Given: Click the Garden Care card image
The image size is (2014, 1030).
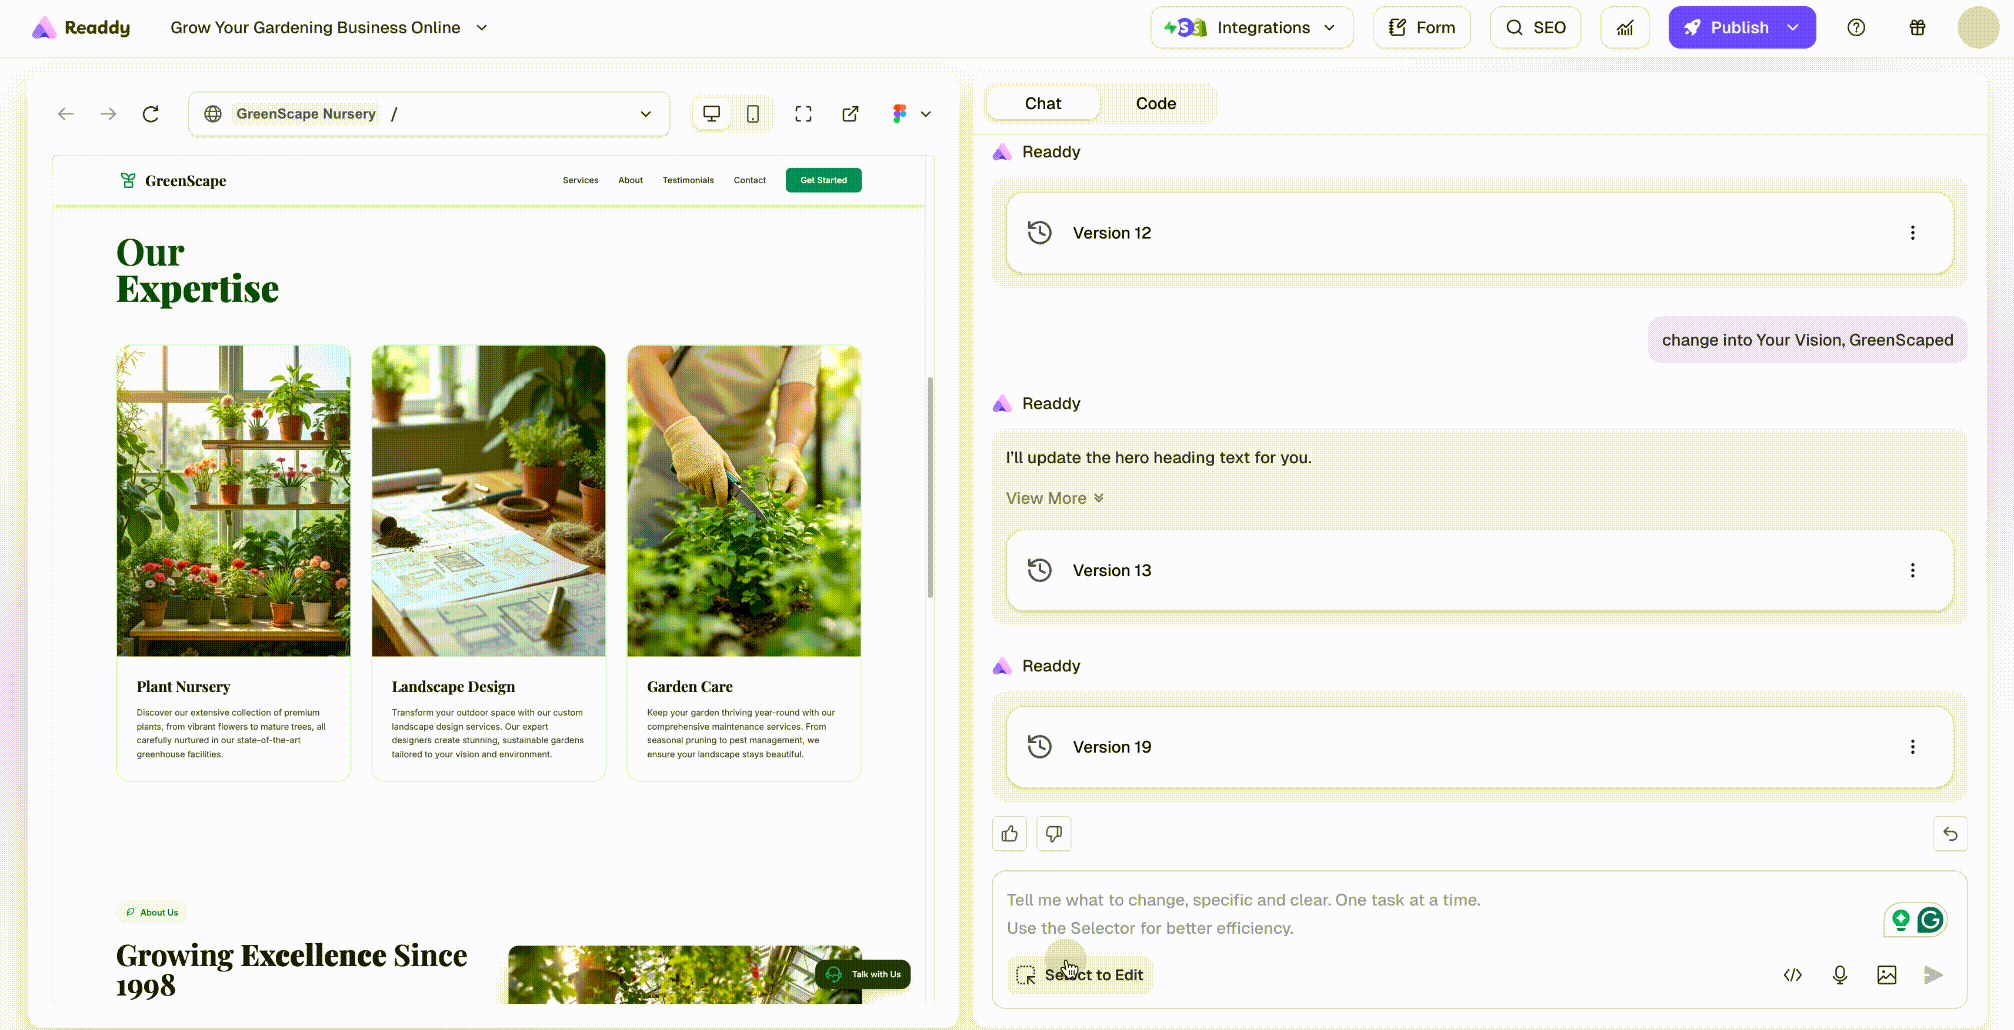Looking at the screenshot, I should click(x=744, y=501).
